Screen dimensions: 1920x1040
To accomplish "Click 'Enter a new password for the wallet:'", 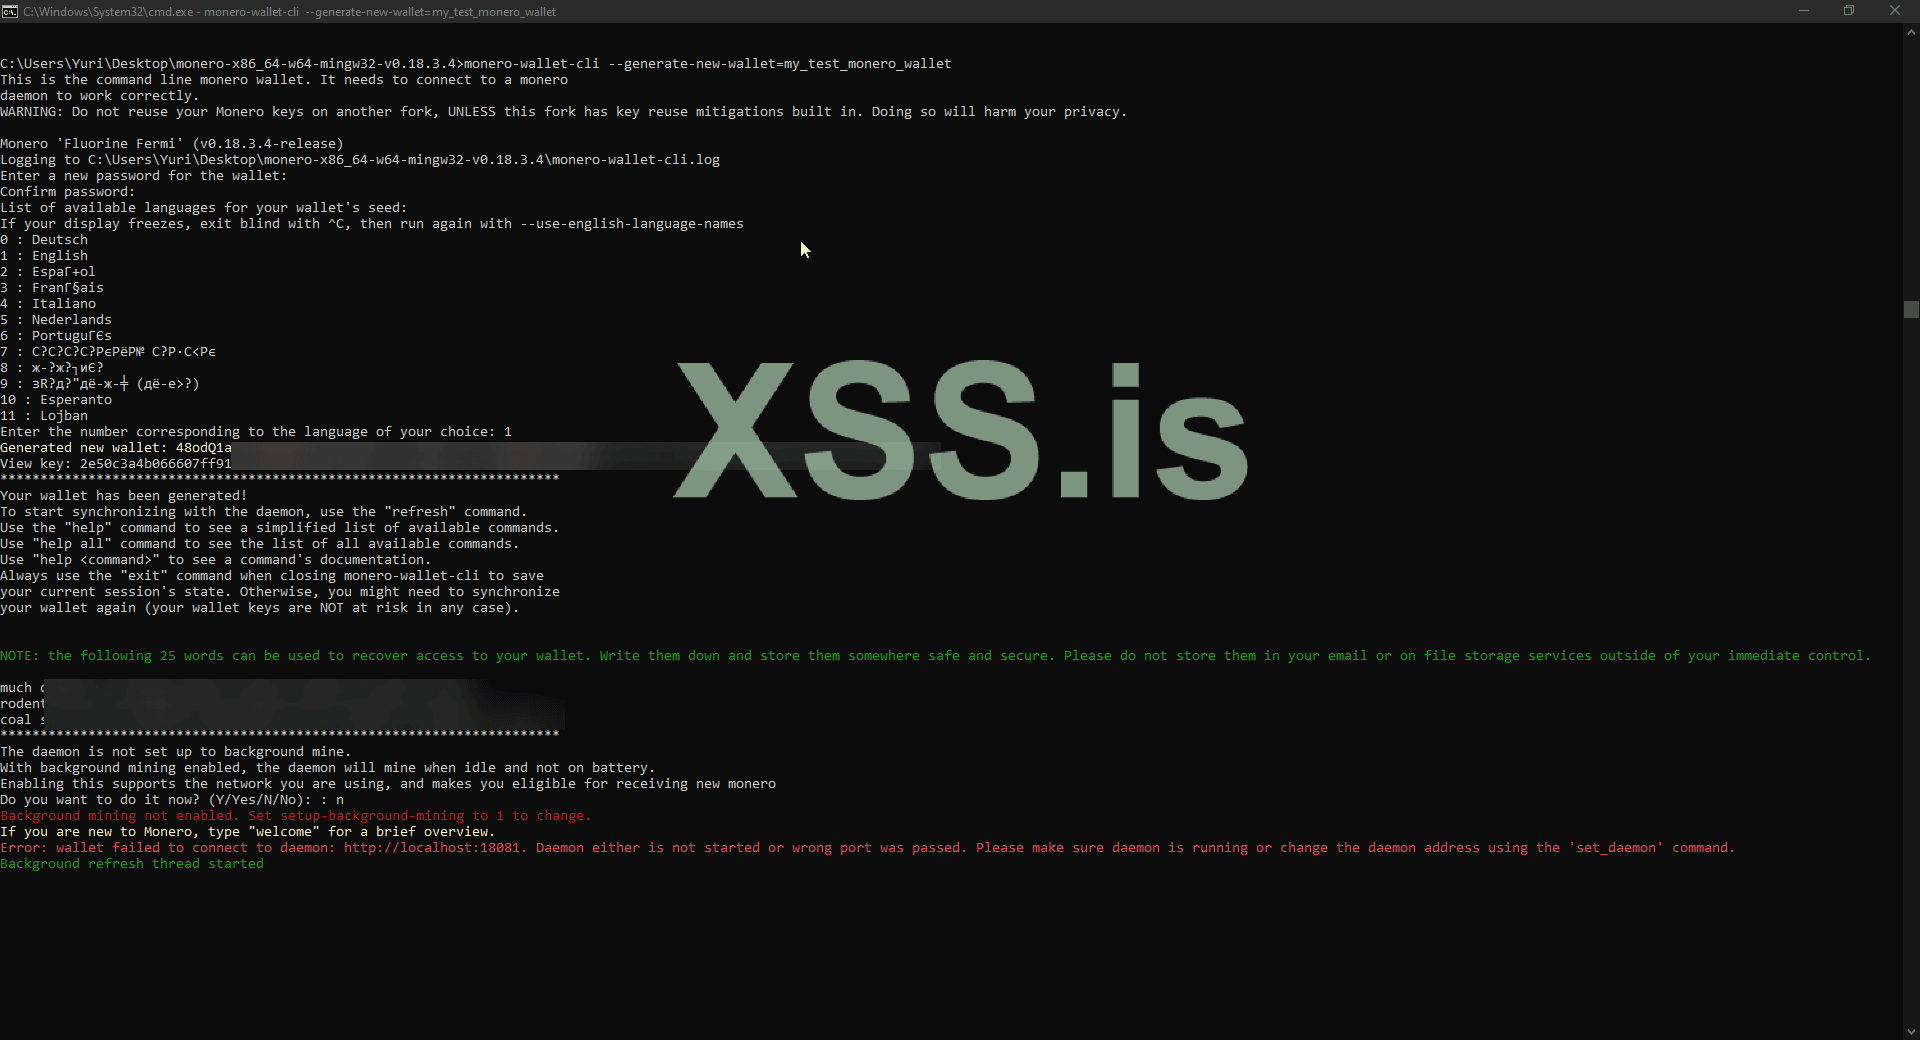I will pyautogui.click(x=144, y=176).
